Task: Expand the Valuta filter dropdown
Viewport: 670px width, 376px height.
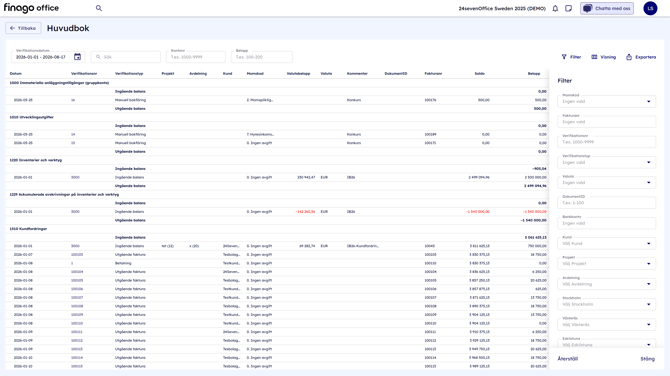Action: (606, 182)
